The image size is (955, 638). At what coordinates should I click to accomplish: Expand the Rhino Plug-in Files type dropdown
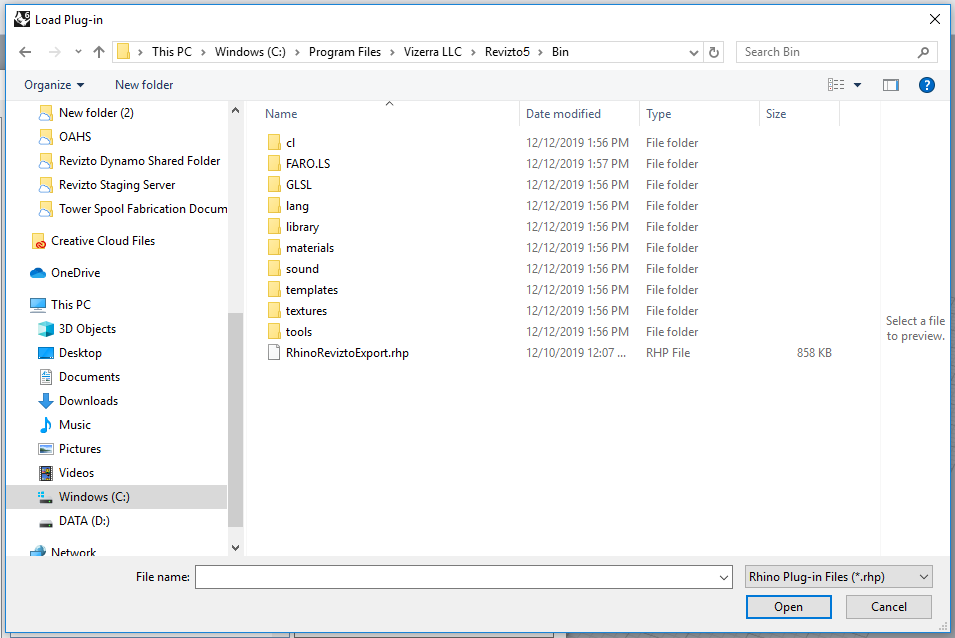click(838, 577)
